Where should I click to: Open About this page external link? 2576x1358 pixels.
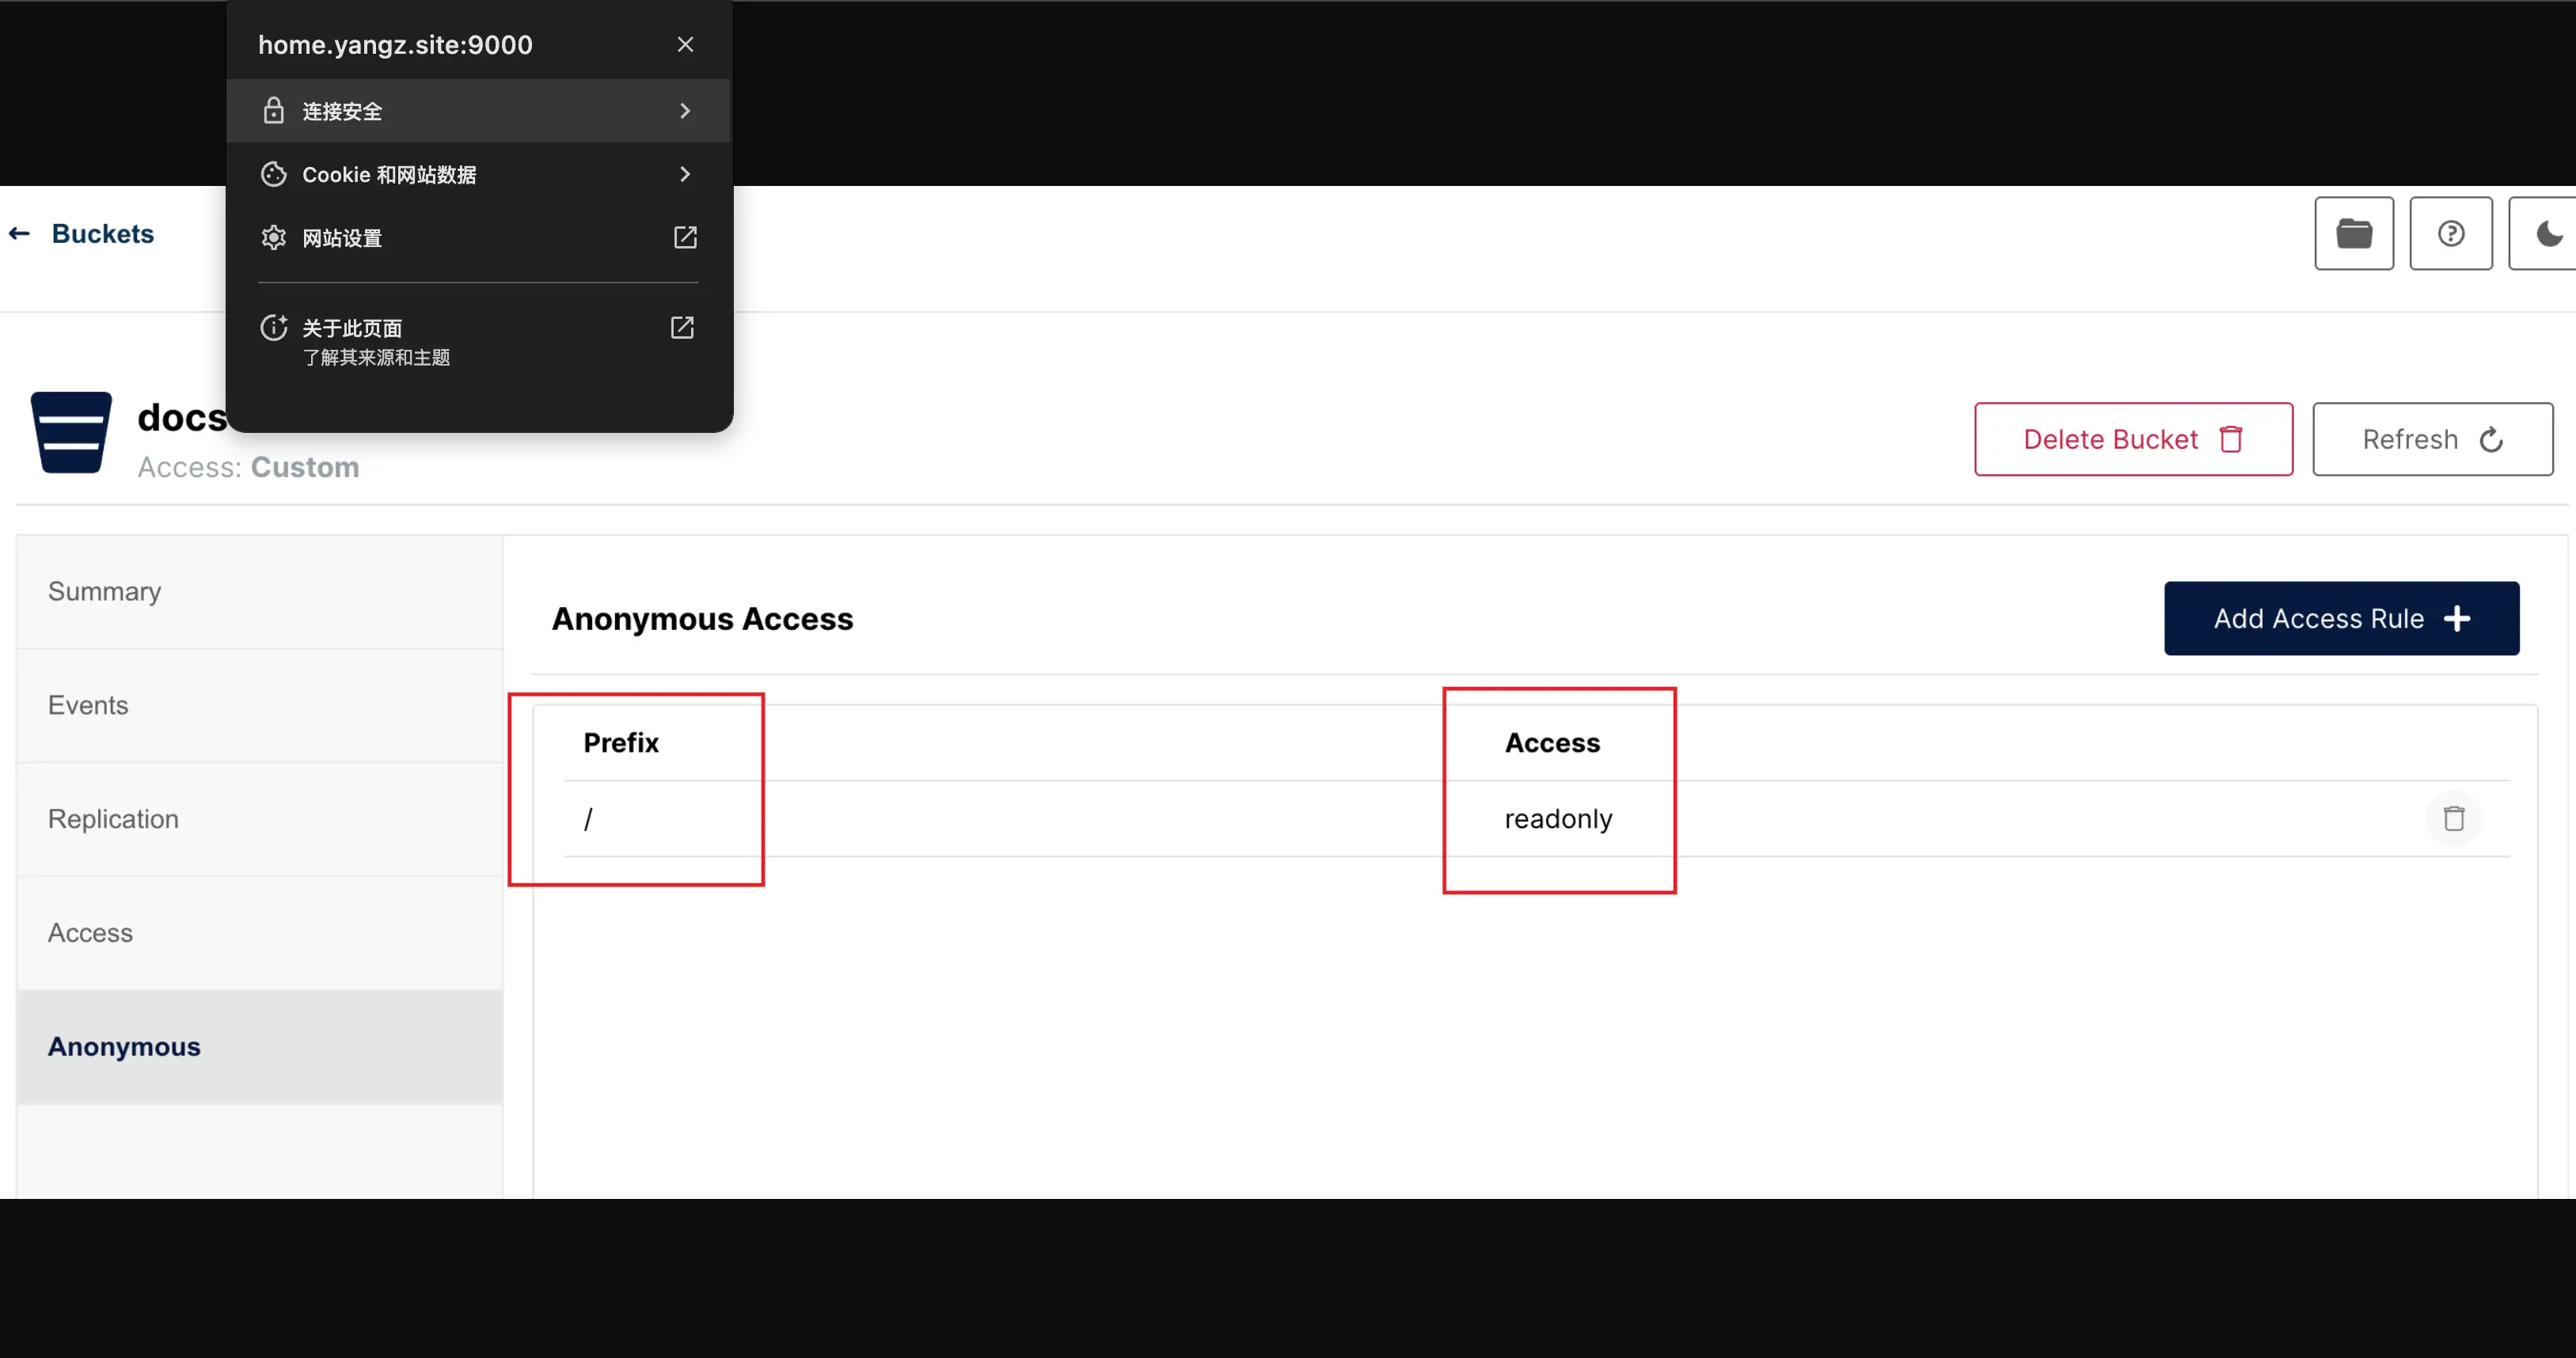[682, 328]
